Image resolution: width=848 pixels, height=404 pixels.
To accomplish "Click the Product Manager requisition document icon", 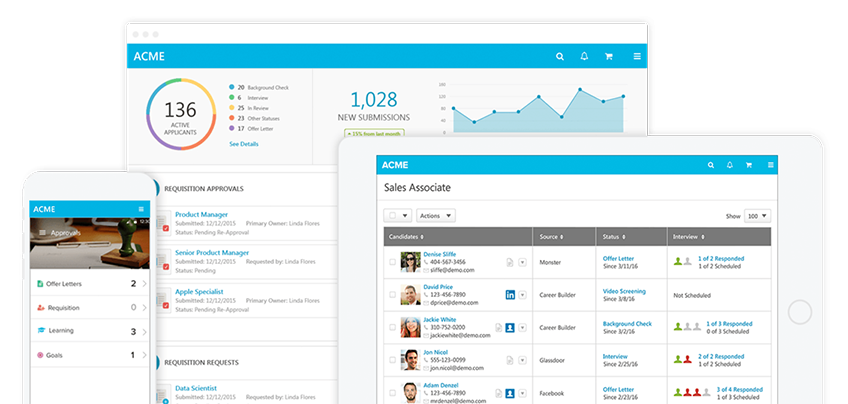I will pos(163,223).
